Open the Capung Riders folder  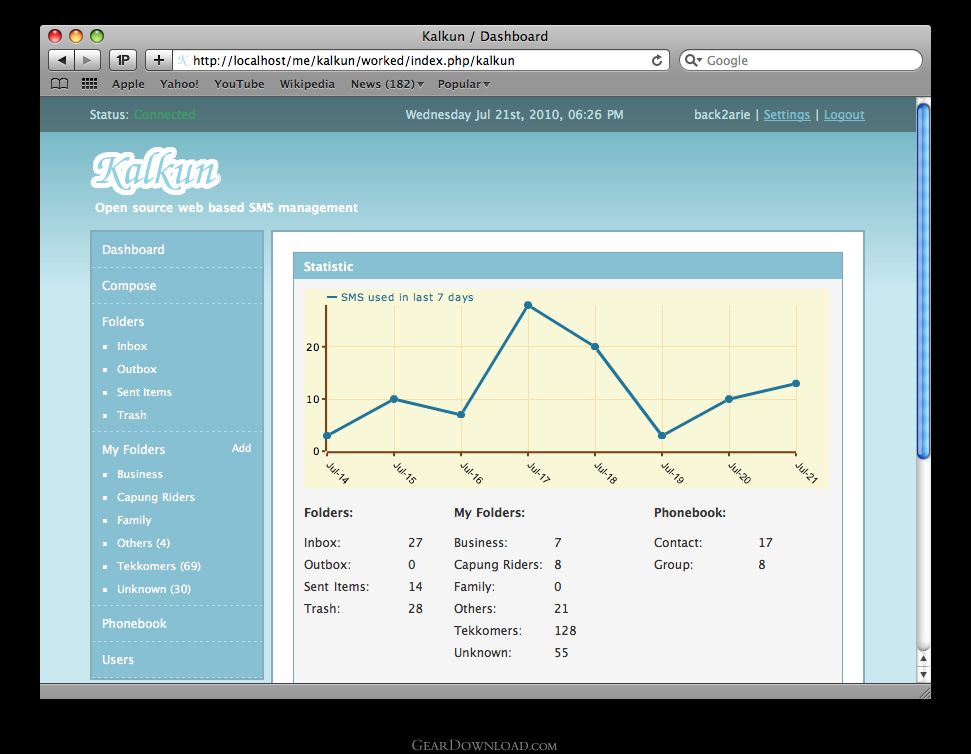click(156, 497)
